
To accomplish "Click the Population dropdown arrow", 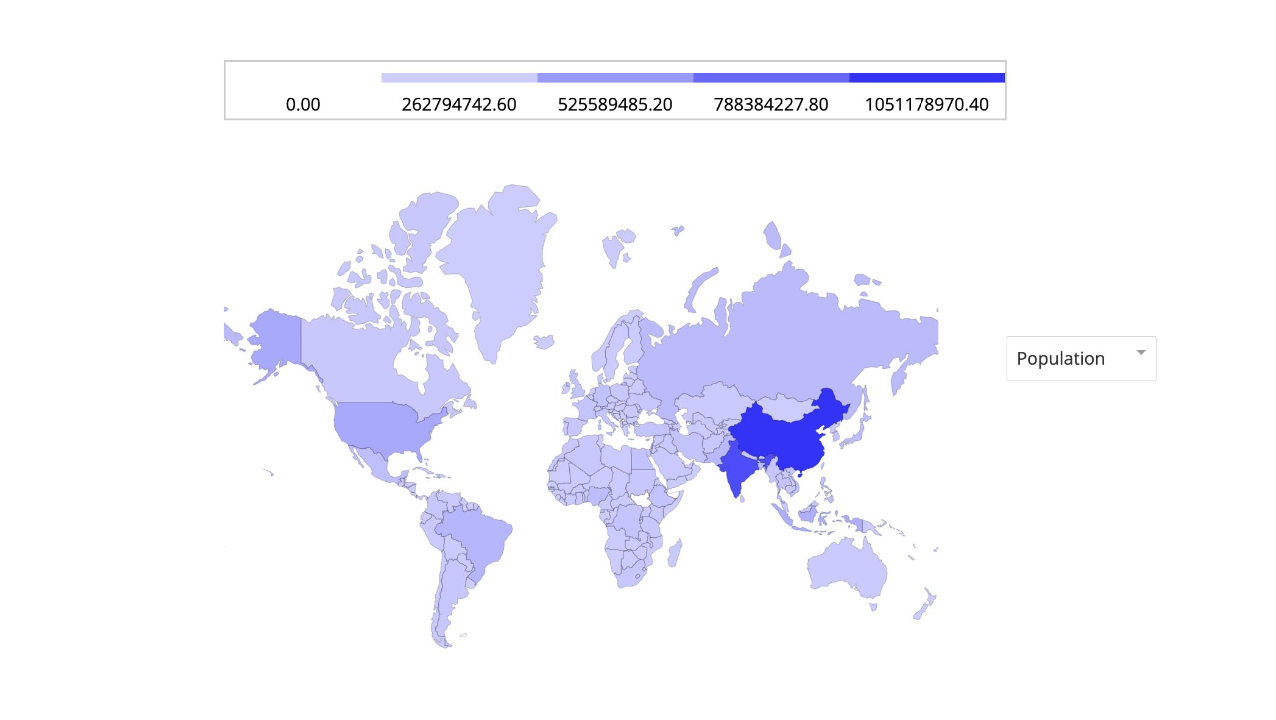I will point(1141,353).
